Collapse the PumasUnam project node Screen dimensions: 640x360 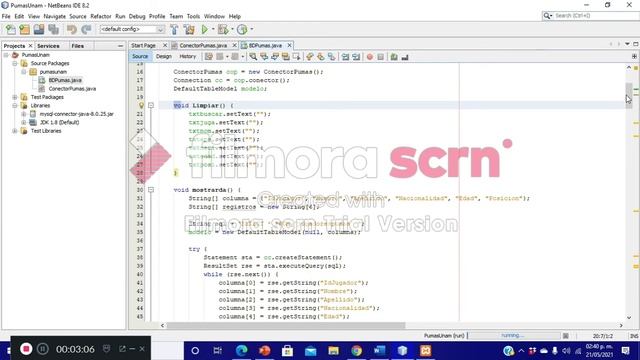point(6,55)
